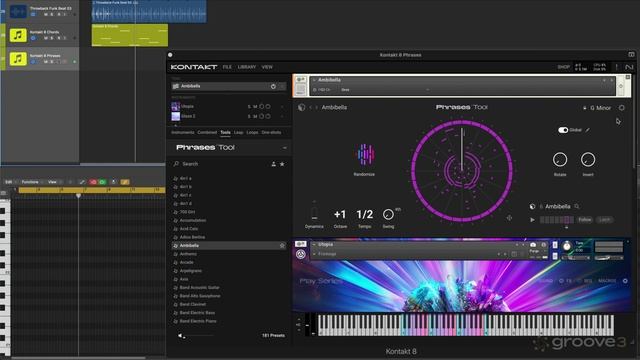
Task: Click the move crosshair icon near circle
Action: (509, 218)
